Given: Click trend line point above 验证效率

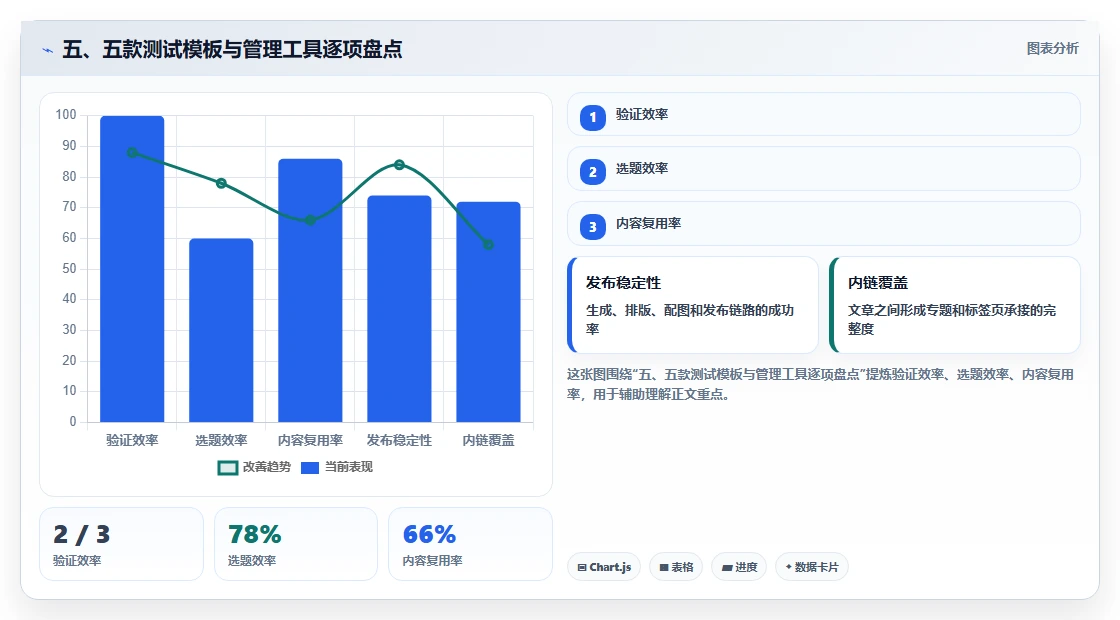Looking at the screenshot, I should (x=132, y=152).
